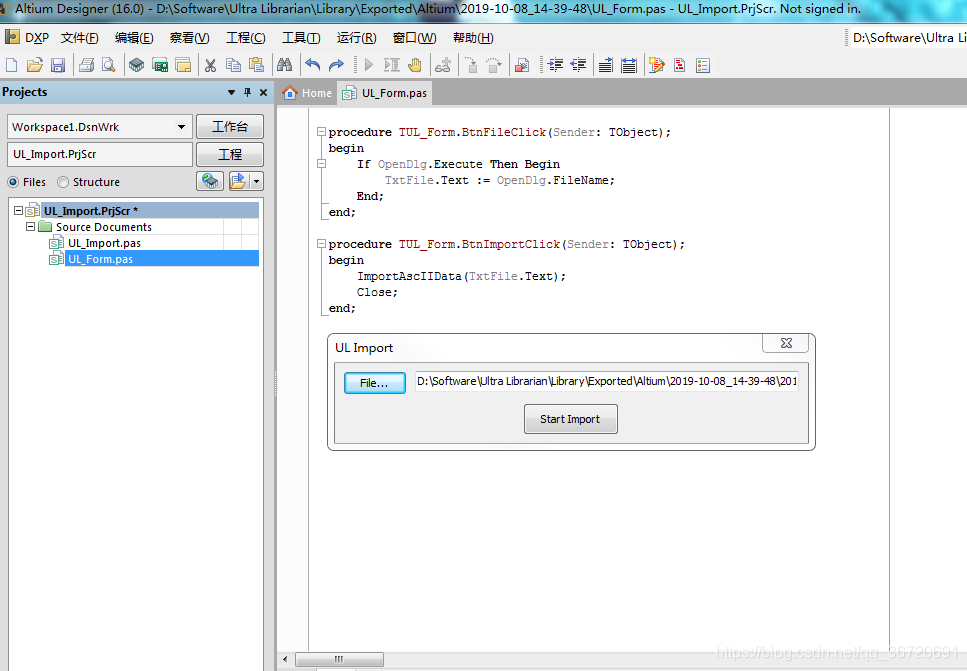Open dropdown arrow beside the folder view icon

257,181
